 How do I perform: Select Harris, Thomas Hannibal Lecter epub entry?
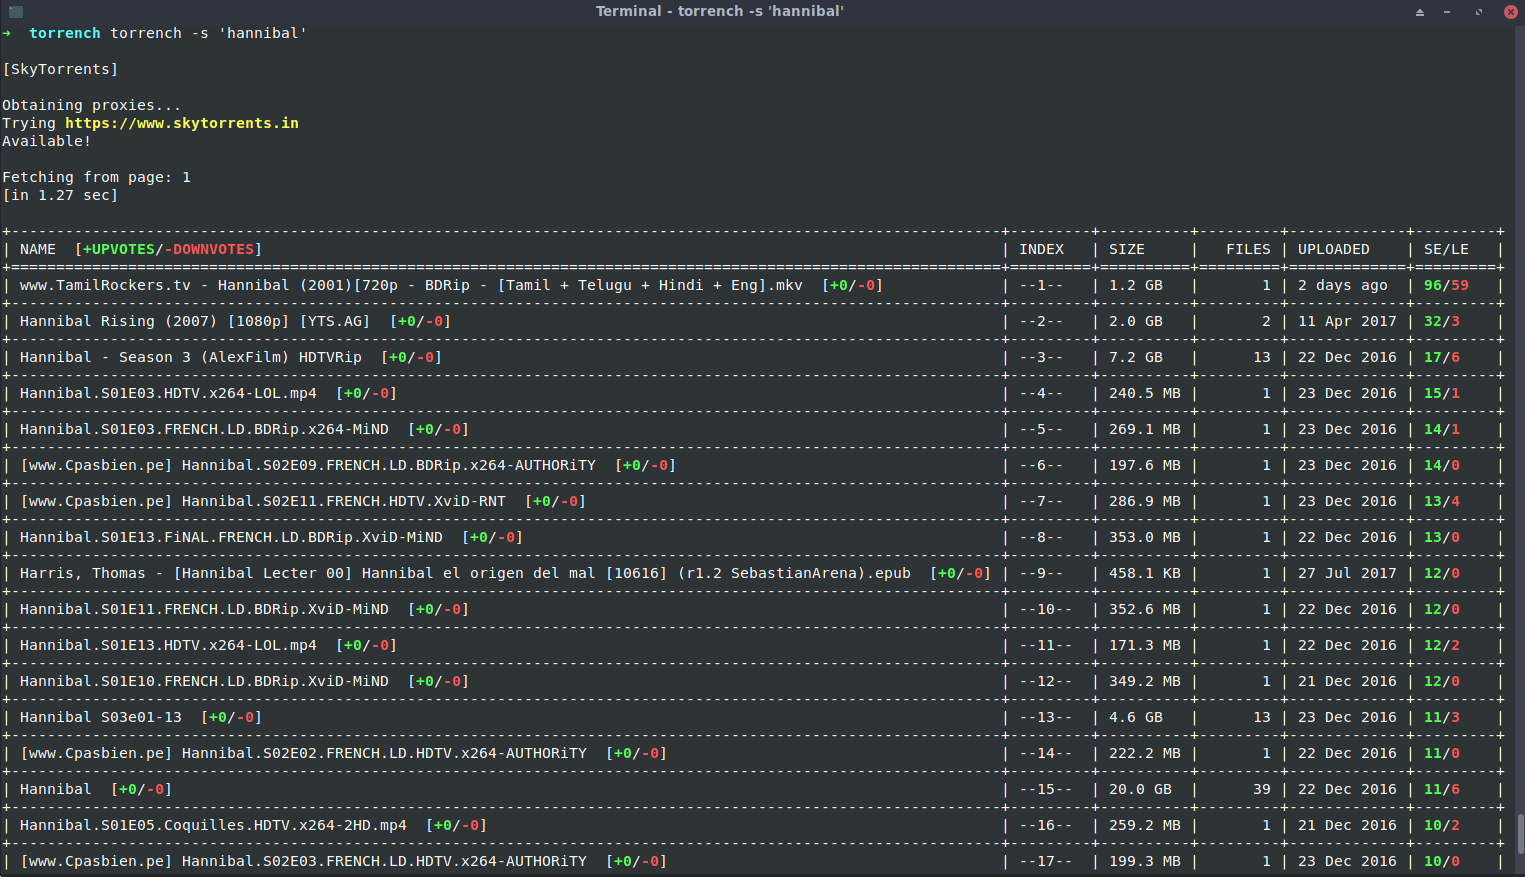(x=465, y=573)
